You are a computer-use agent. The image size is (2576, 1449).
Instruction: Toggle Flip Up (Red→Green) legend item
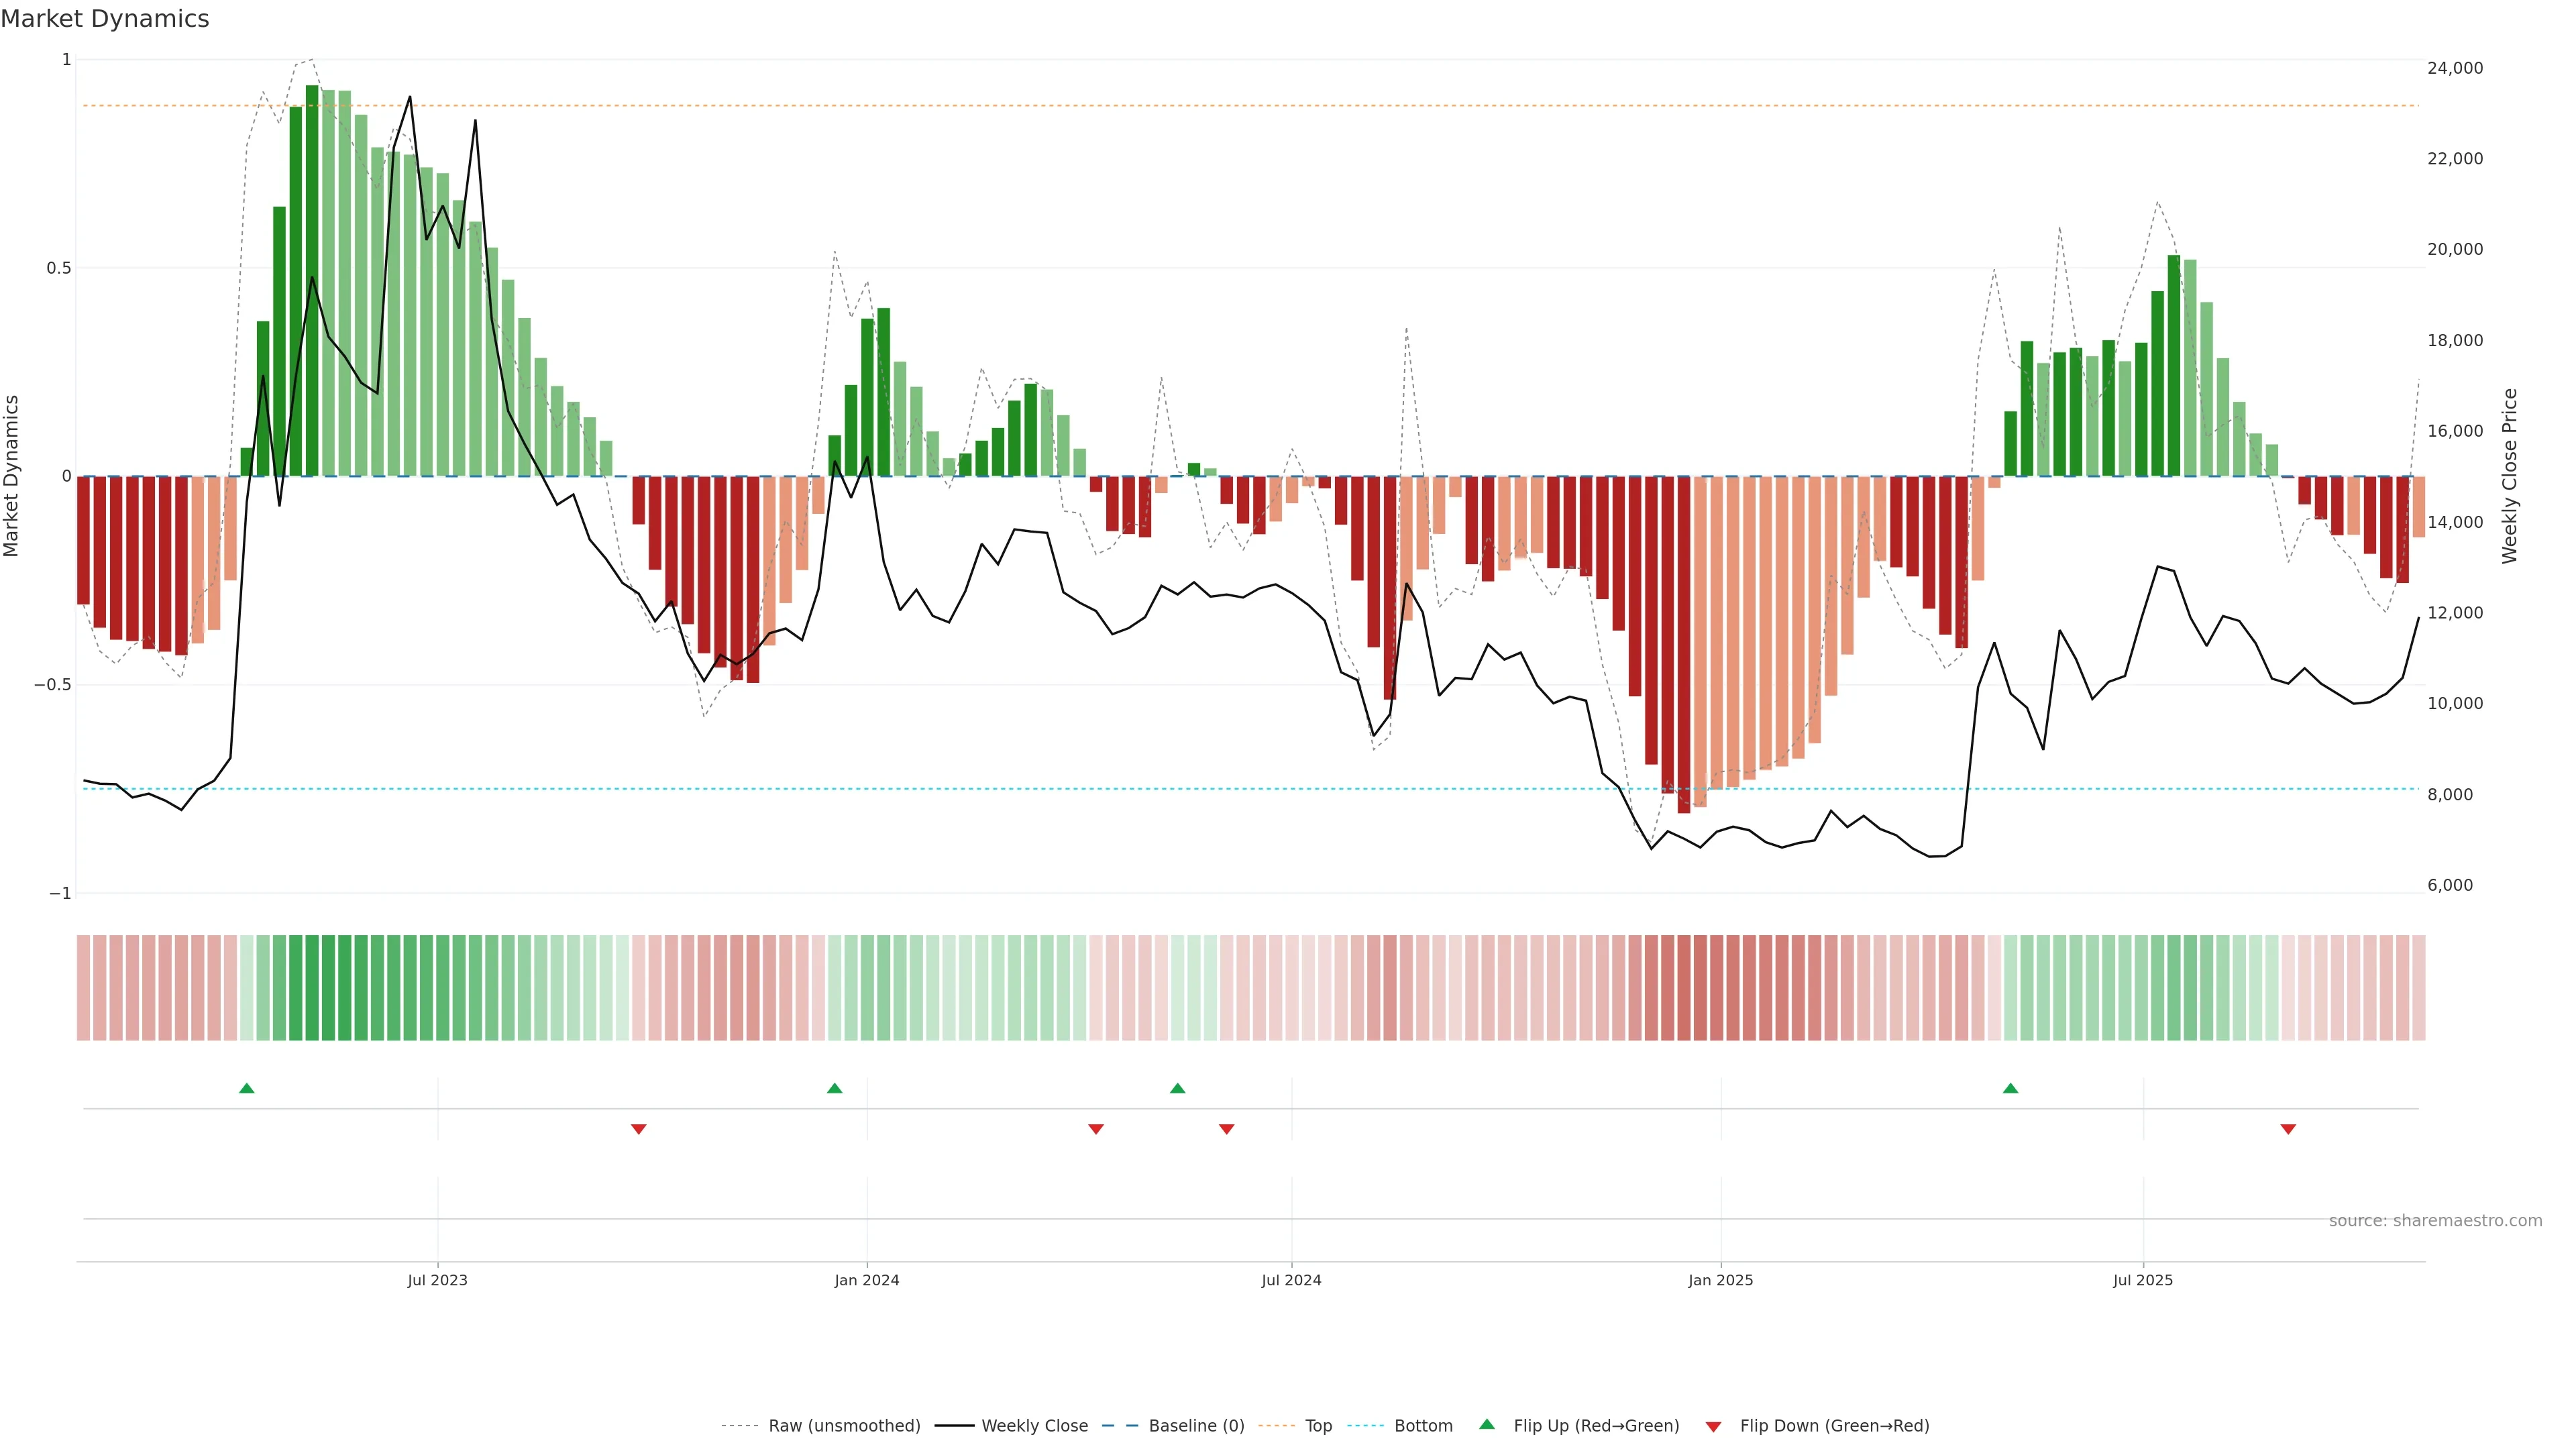click(x=1596, y=1426)
